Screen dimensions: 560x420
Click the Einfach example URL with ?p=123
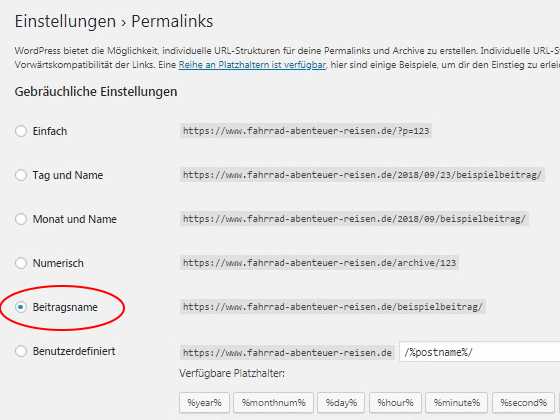point(306,131)
